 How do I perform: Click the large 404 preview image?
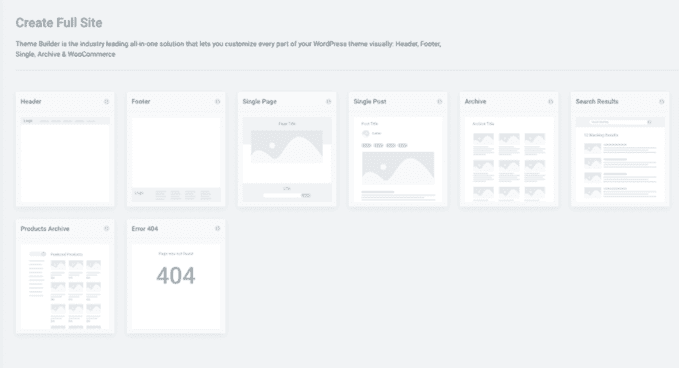(x=176, y=287)
